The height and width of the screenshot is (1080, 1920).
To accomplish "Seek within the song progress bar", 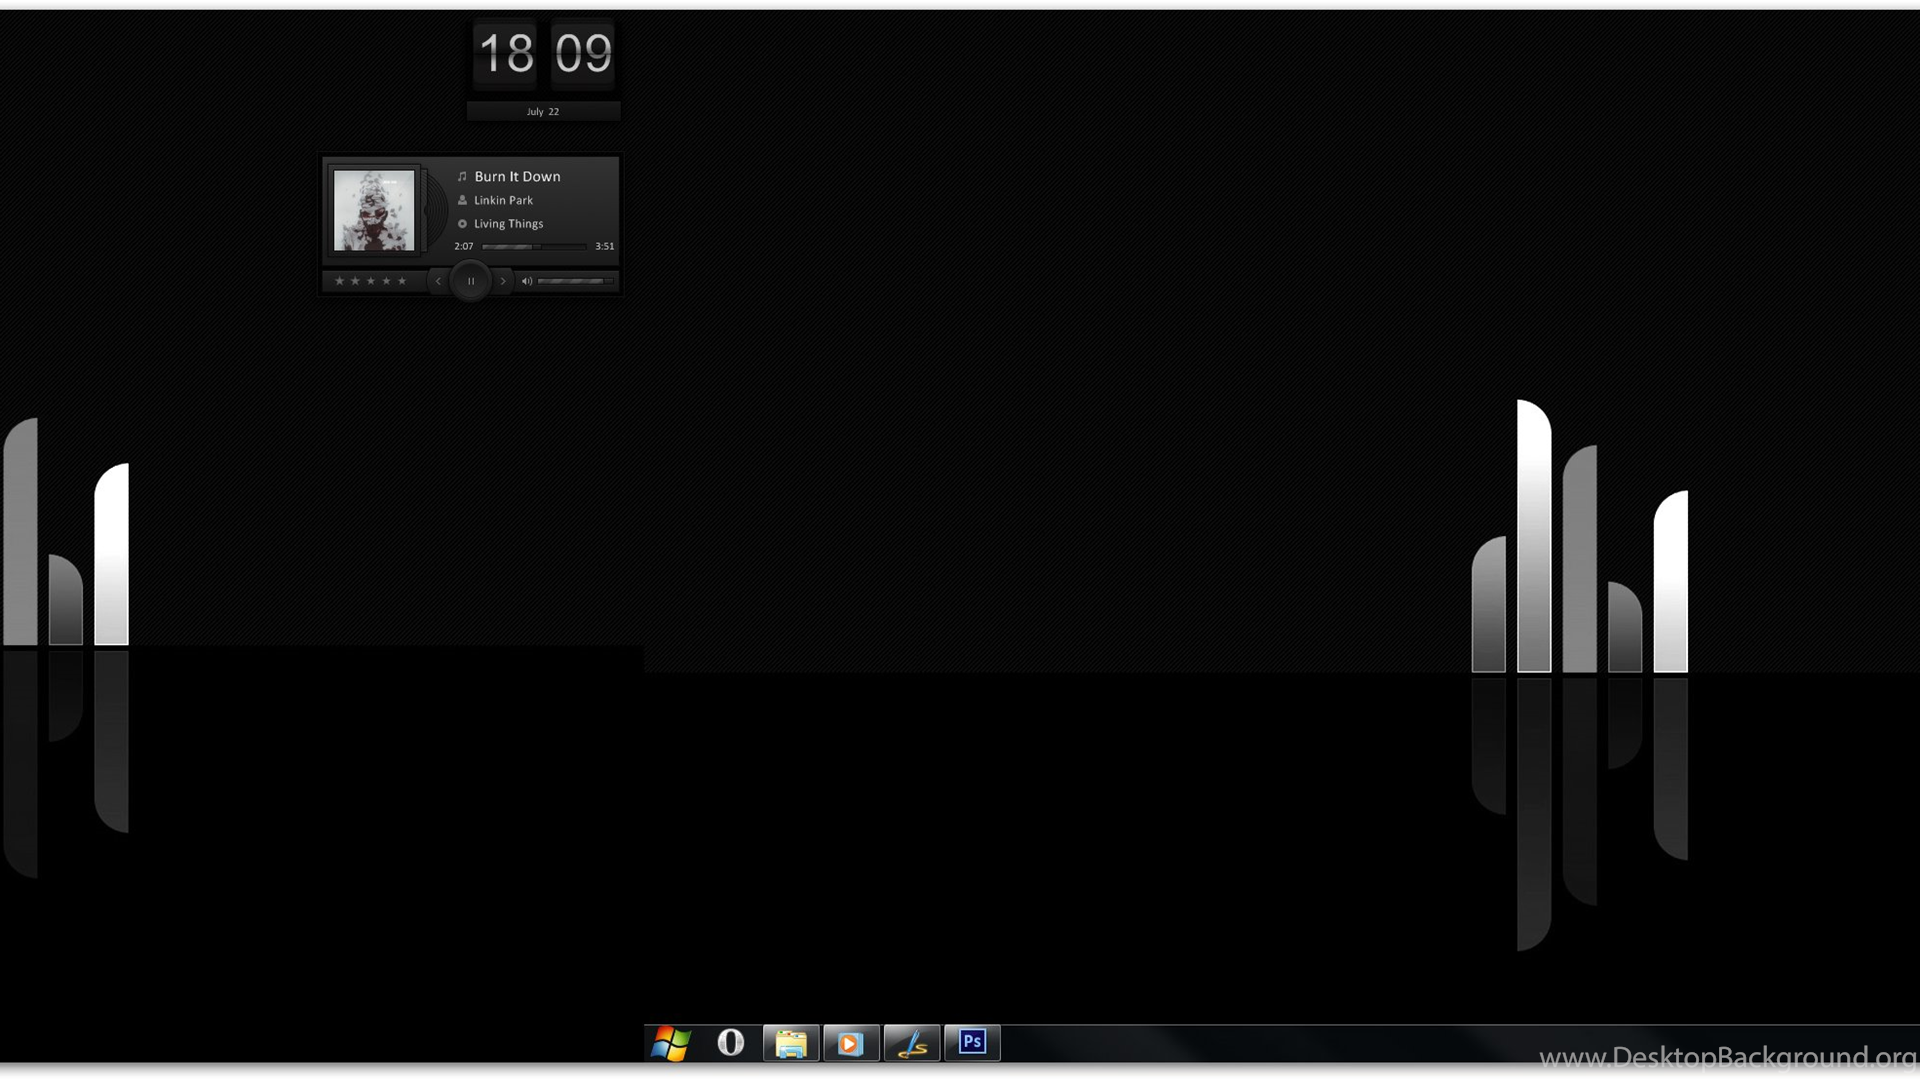I will pos(533,246).
